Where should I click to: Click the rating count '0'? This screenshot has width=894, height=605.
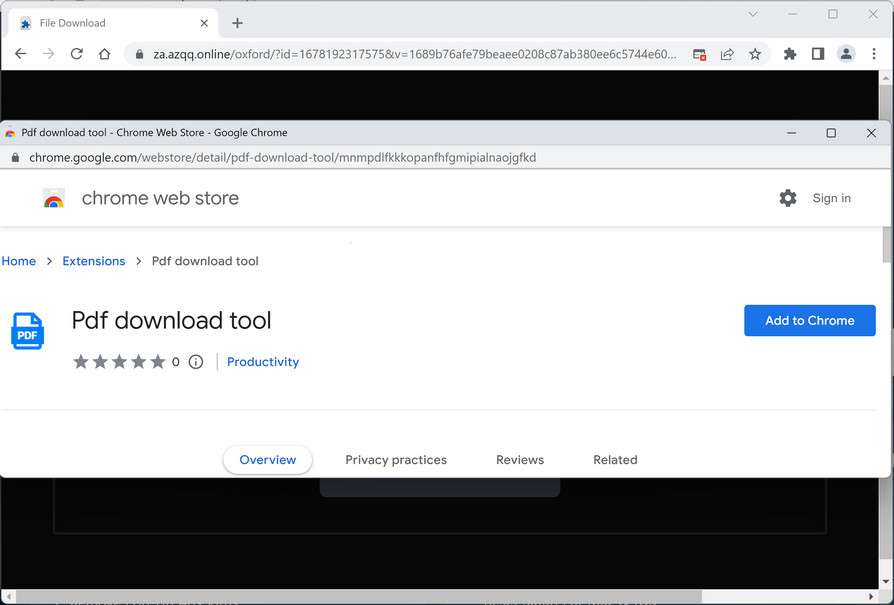(x=176, y=362)
